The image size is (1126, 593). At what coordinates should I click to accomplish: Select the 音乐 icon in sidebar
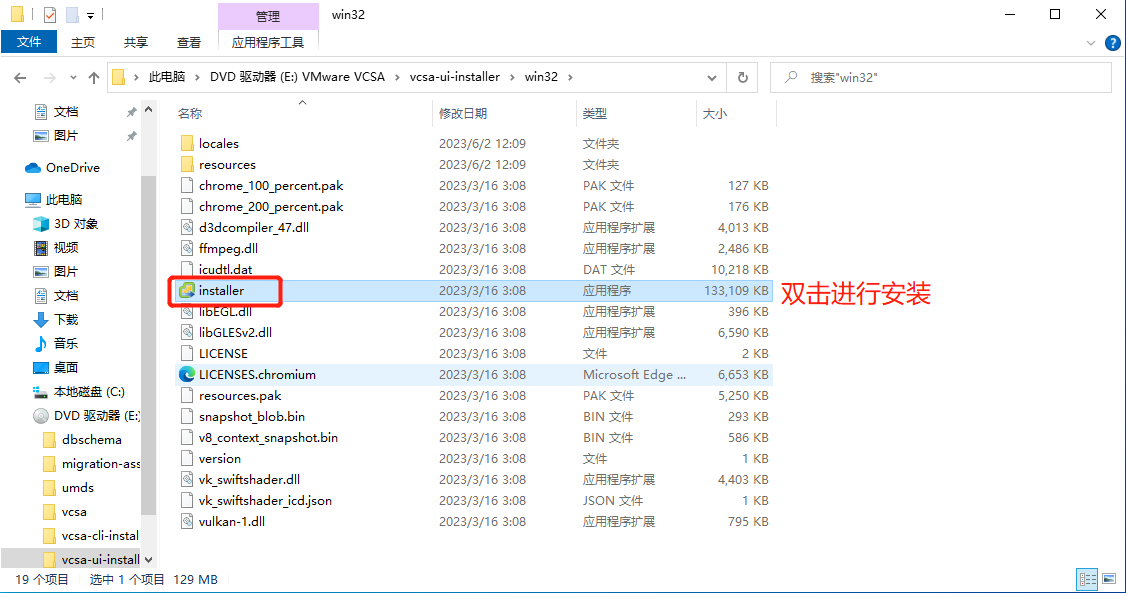[x=41, y=343]
